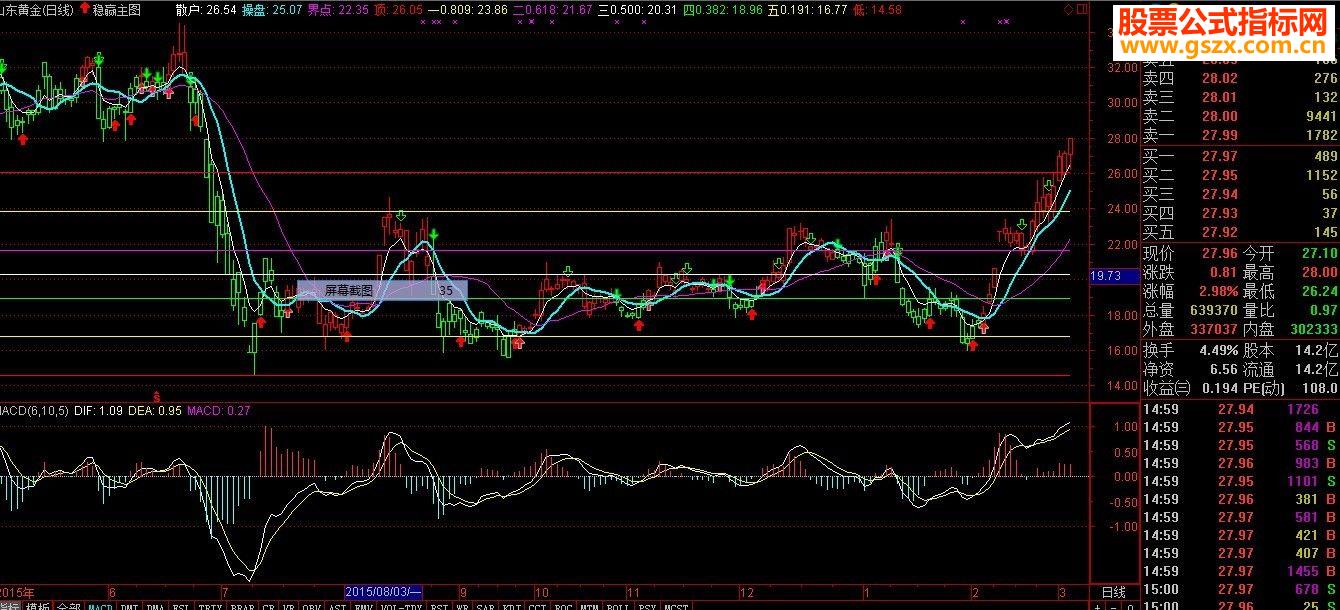Click the 最高 value 28.00
Image resolution: width=1340 pixels, height=610 pixels.
point(1319,272)
